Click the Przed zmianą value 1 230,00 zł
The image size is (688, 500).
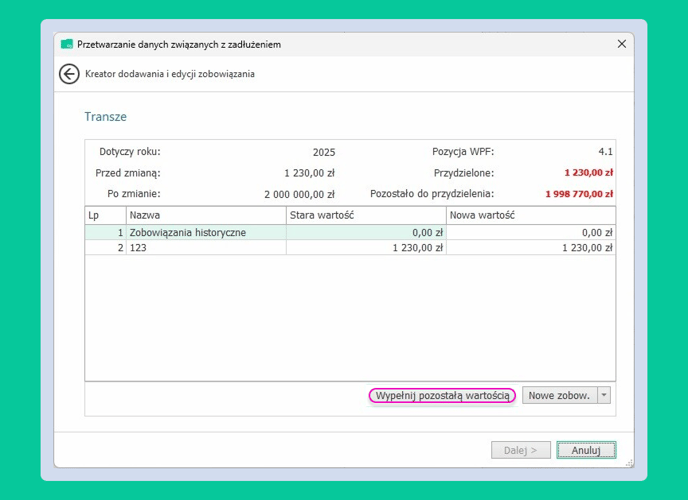[309, 173]
